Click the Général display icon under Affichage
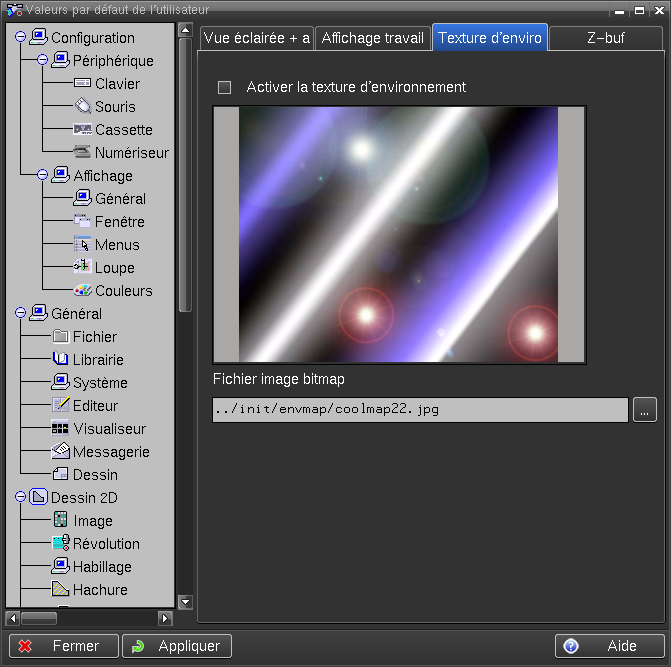Viewport: 671px width, 667px height. tap(82, 198)
